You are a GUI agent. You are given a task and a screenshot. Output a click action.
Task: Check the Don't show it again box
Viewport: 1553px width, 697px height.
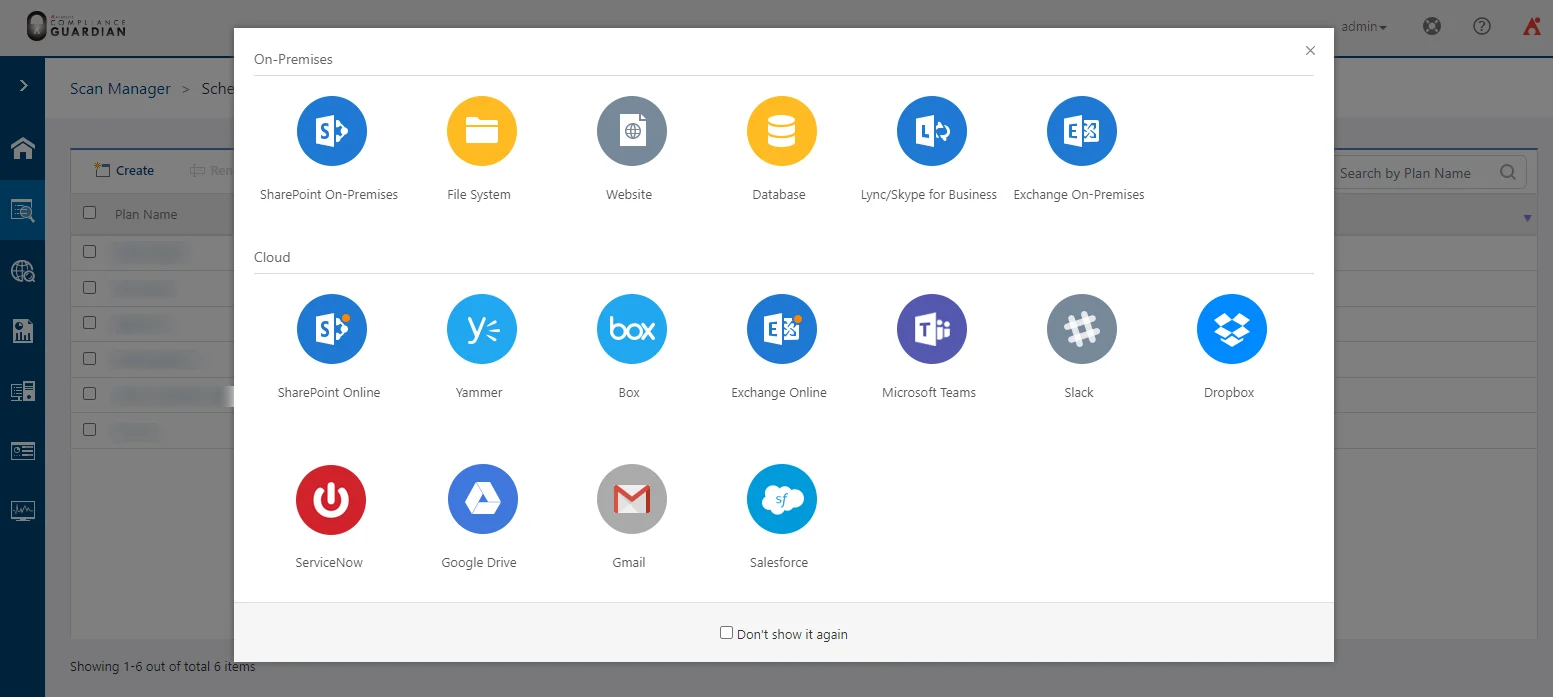(727, 633)
